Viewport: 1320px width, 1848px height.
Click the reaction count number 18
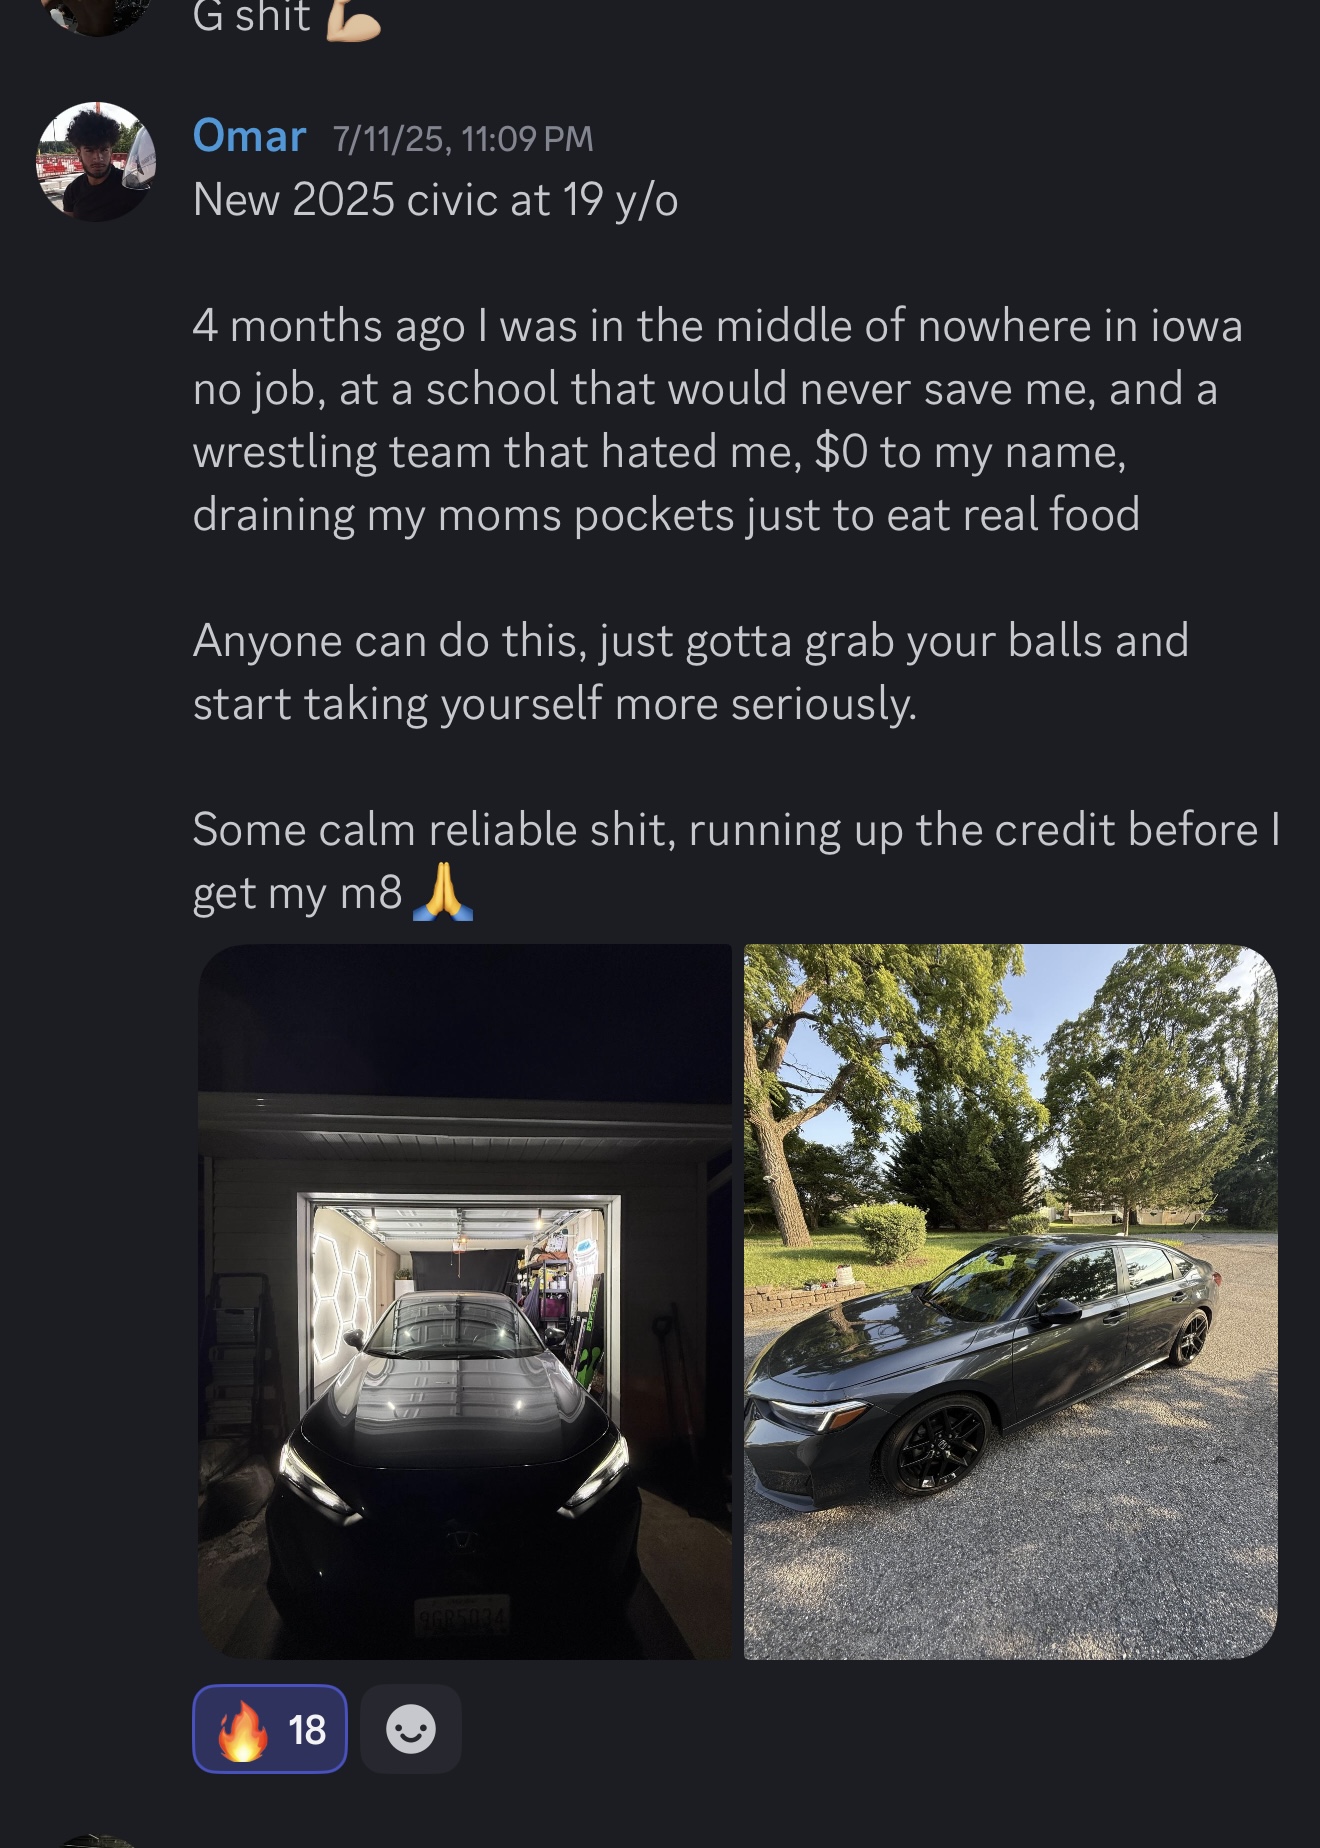point(307,1730)
